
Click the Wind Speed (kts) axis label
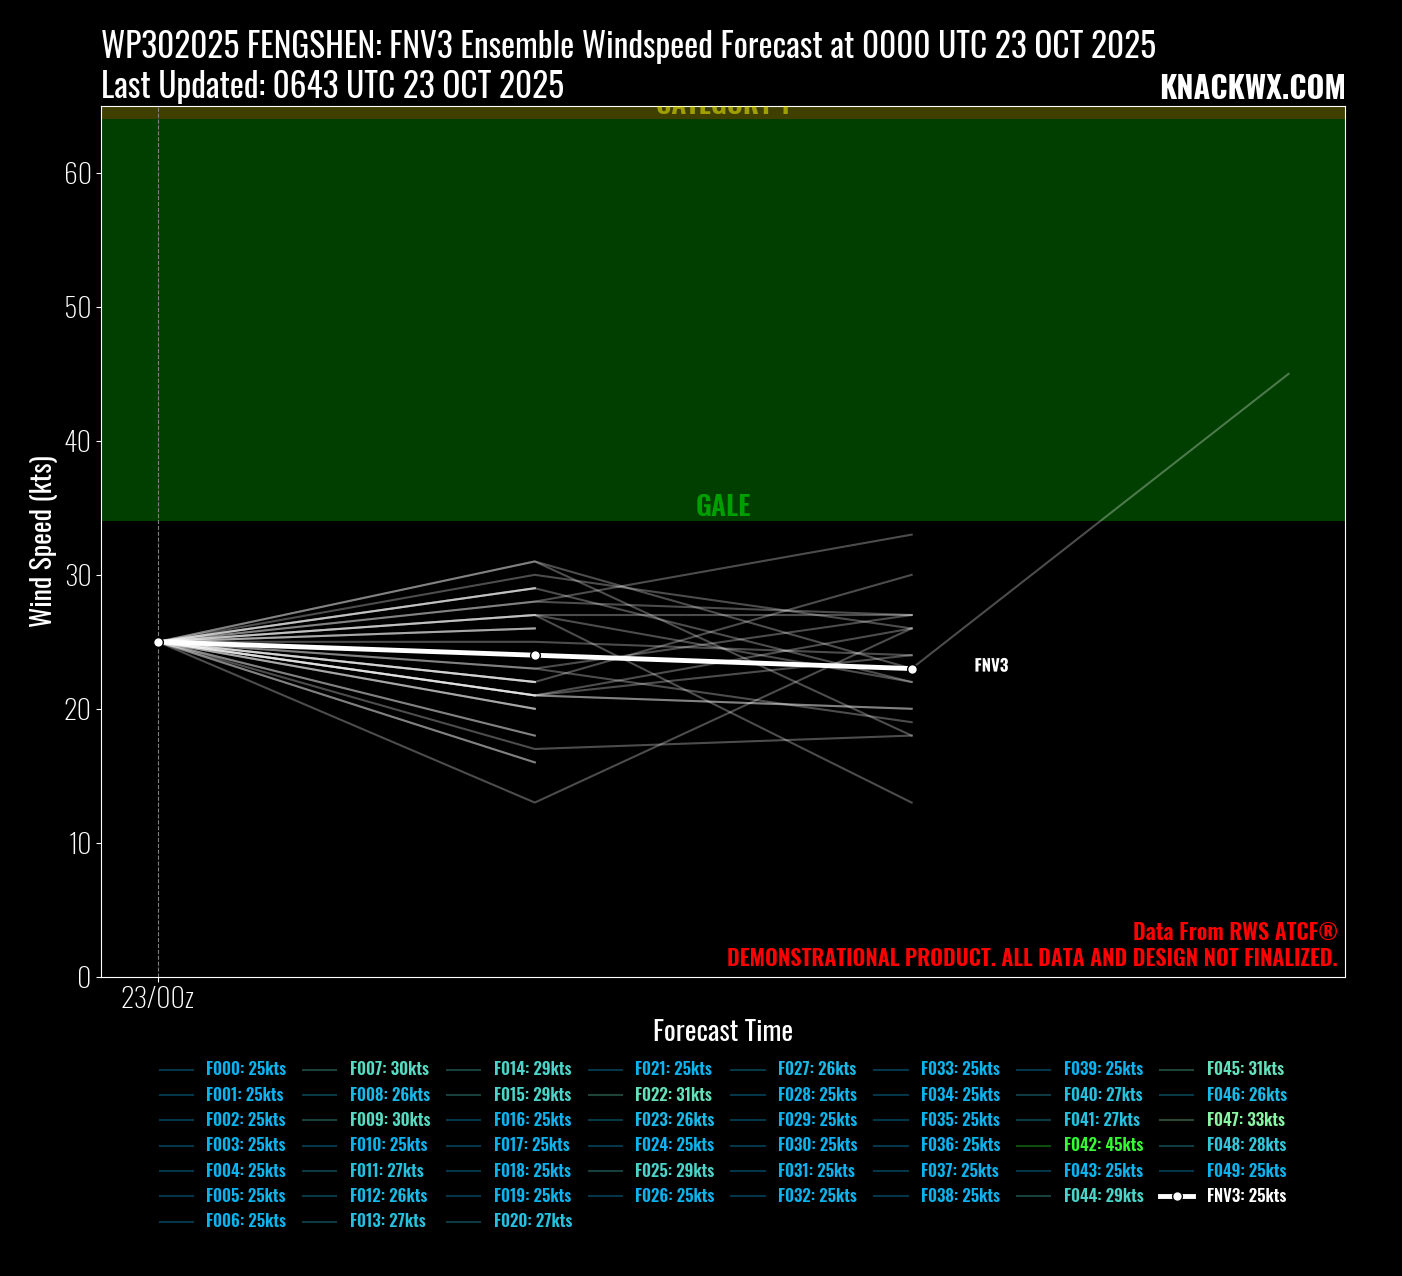point(40,542)
